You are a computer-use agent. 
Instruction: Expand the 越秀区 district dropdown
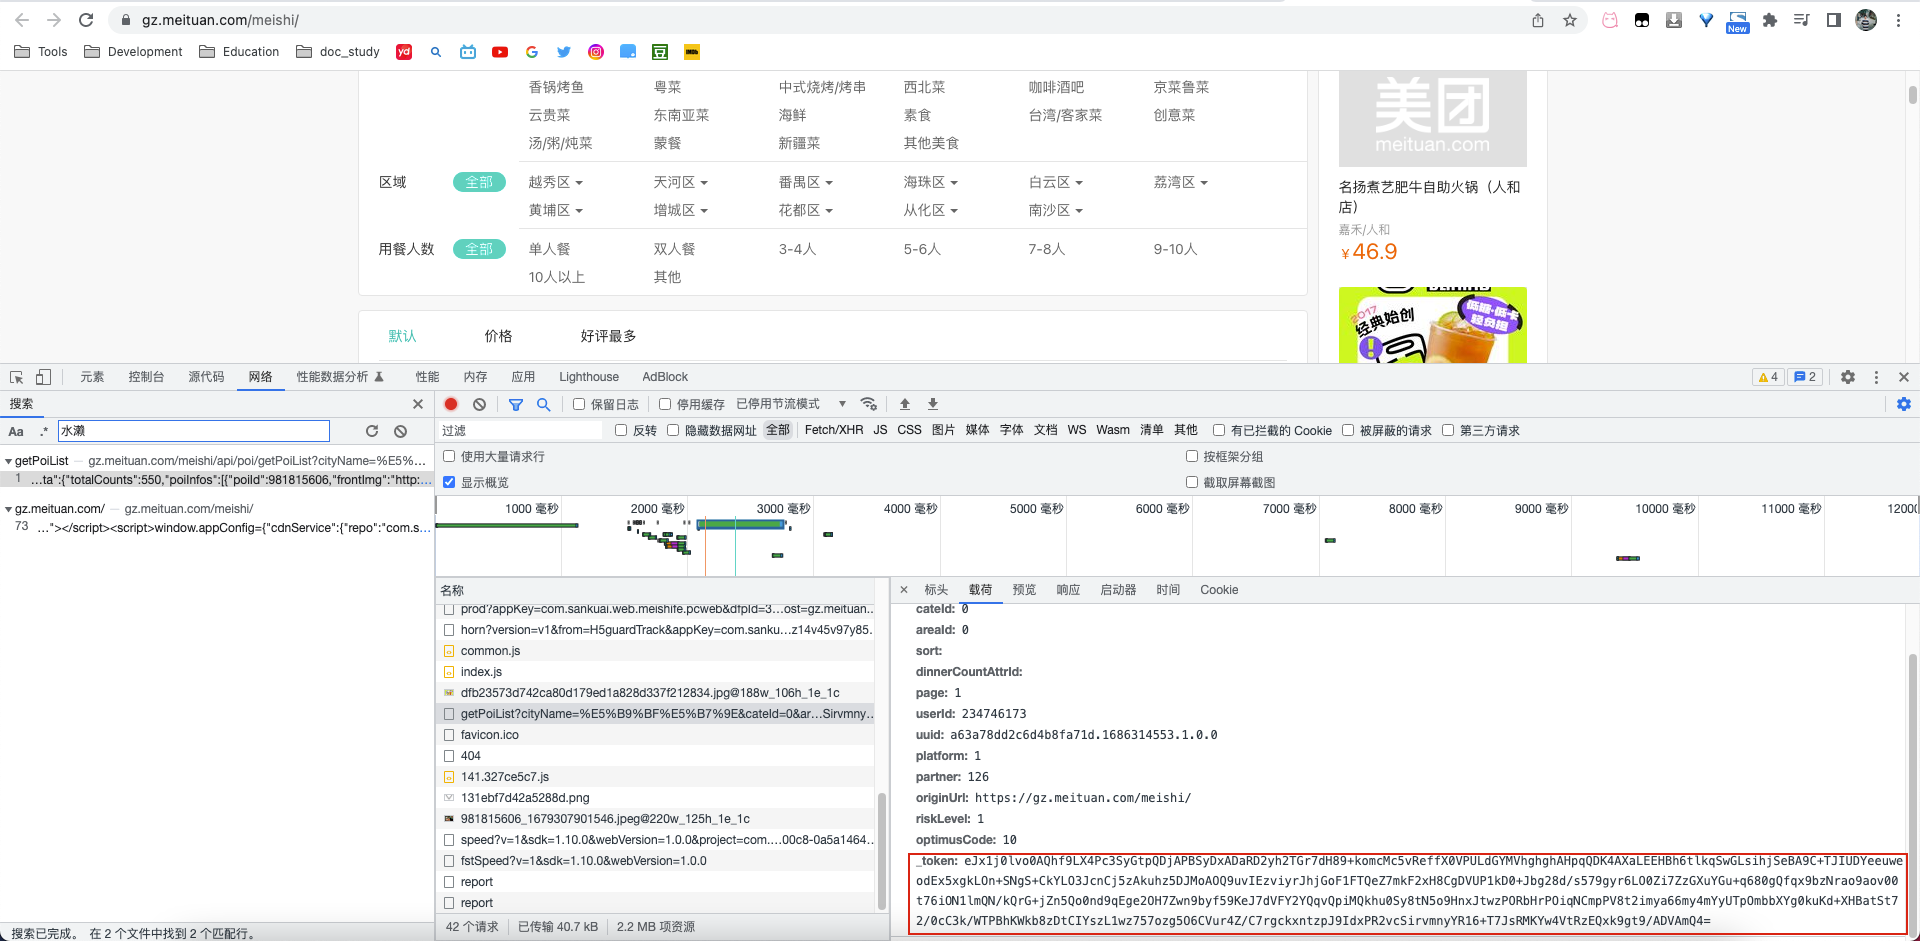556,182
